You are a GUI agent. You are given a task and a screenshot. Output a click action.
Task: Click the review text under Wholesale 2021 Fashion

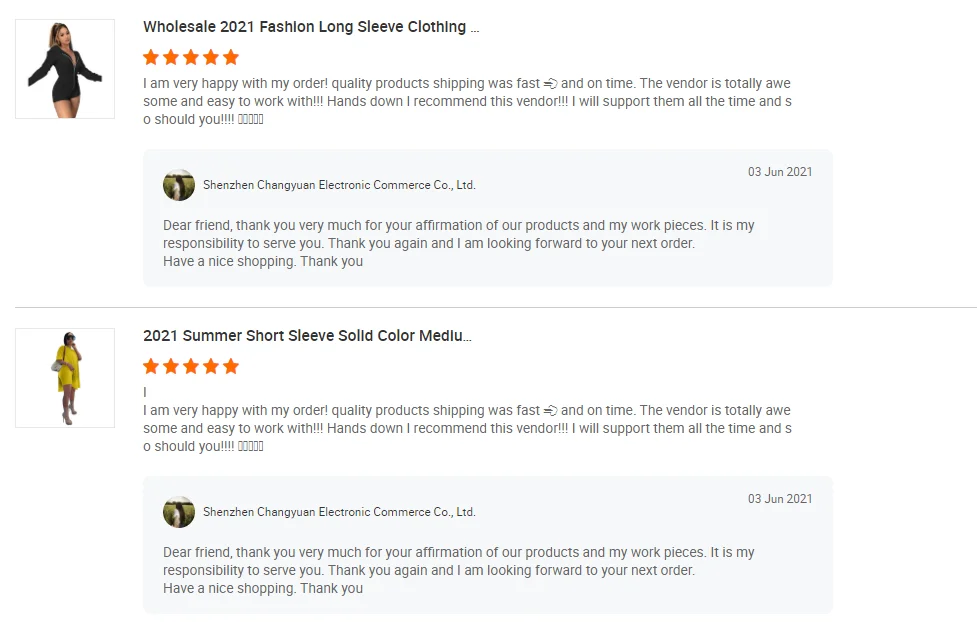(x=467, y=102)
